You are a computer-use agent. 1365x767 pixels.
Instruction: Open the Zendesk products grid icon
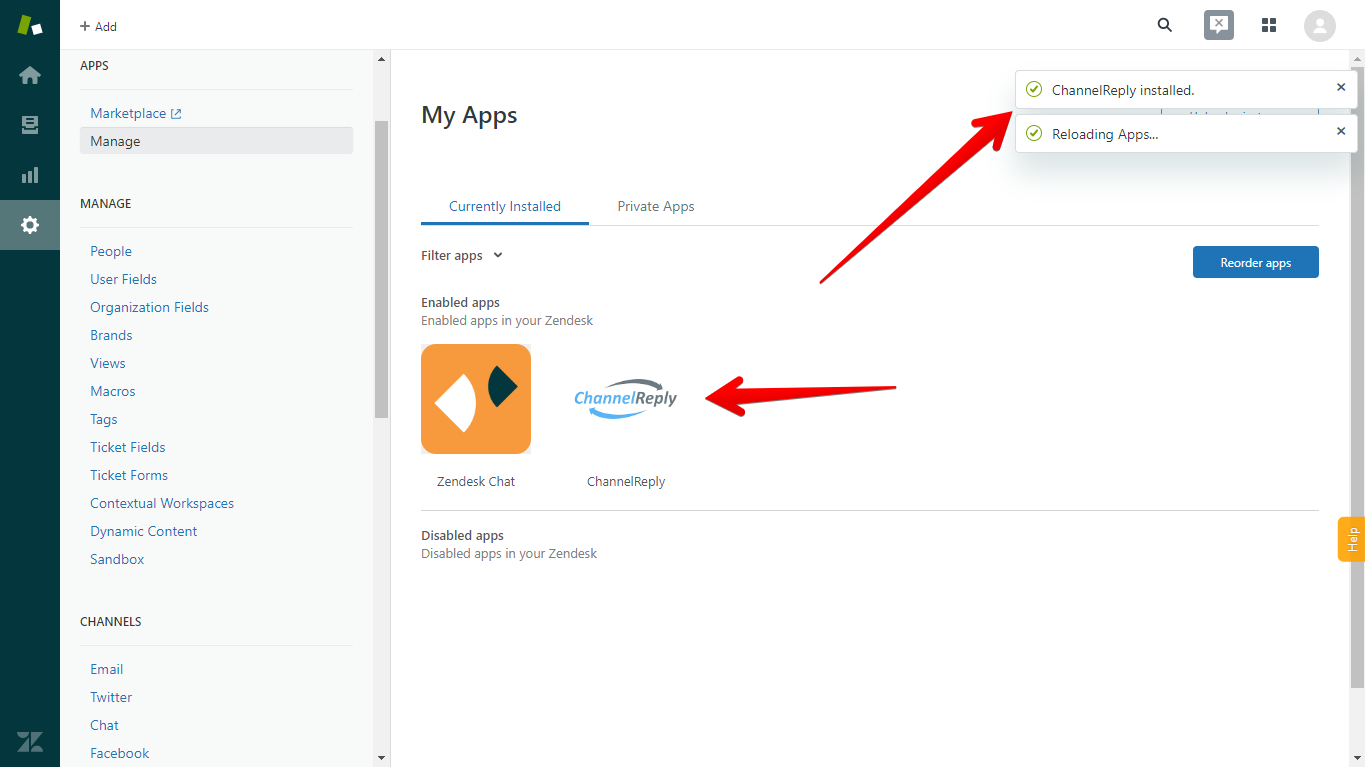coord(1269,25)
